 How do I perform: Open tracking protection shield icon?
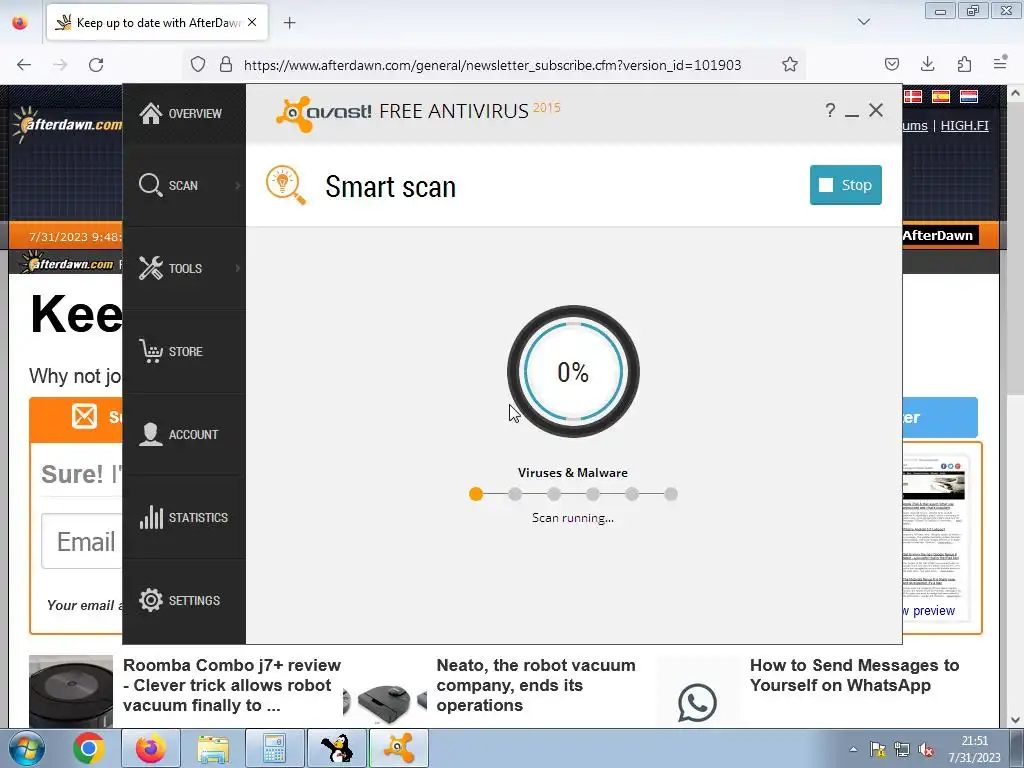coord(198,65)
